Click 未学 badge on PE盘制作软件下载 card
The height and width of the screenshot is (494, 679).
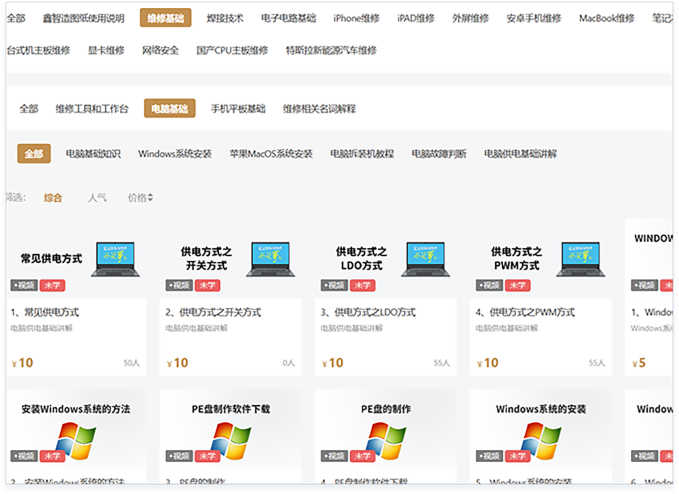pos(207,456)
